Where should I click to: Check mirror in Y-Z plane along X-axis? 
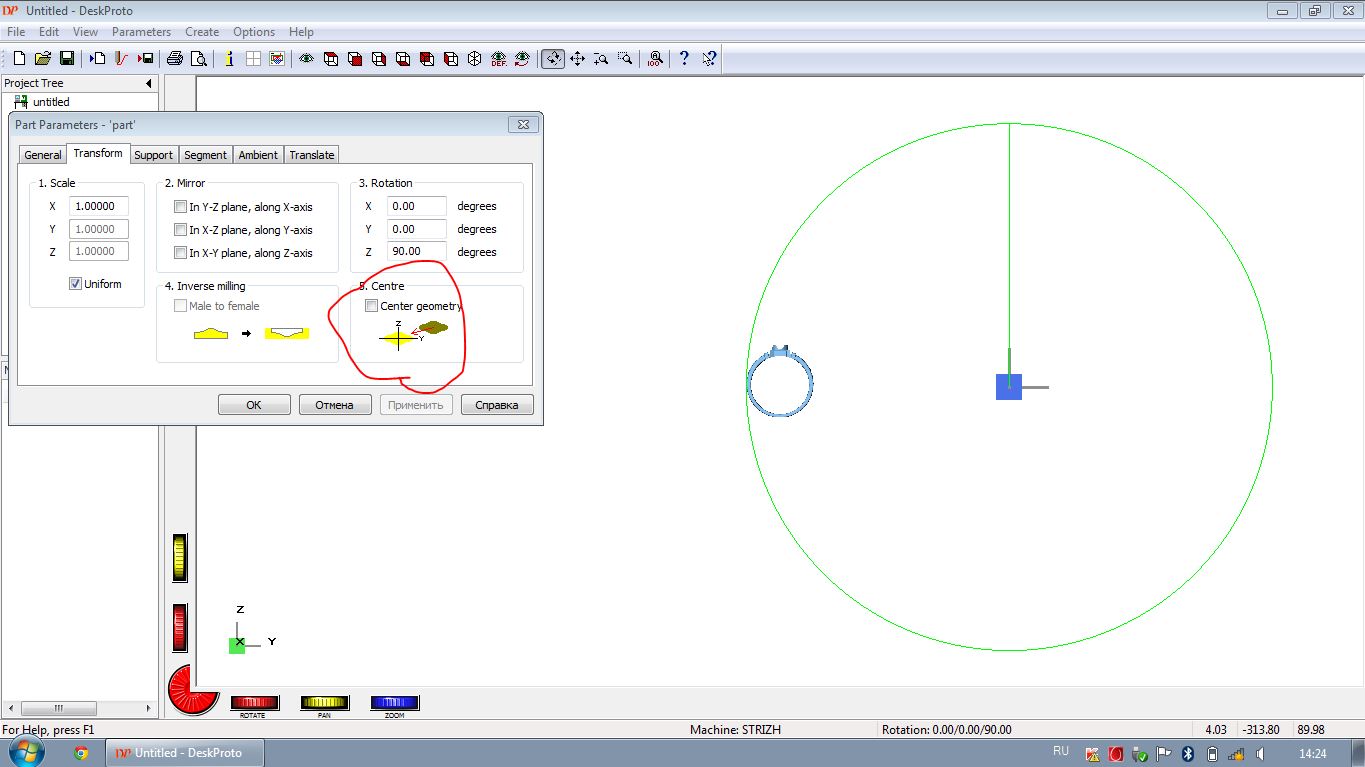coord(181,207)
